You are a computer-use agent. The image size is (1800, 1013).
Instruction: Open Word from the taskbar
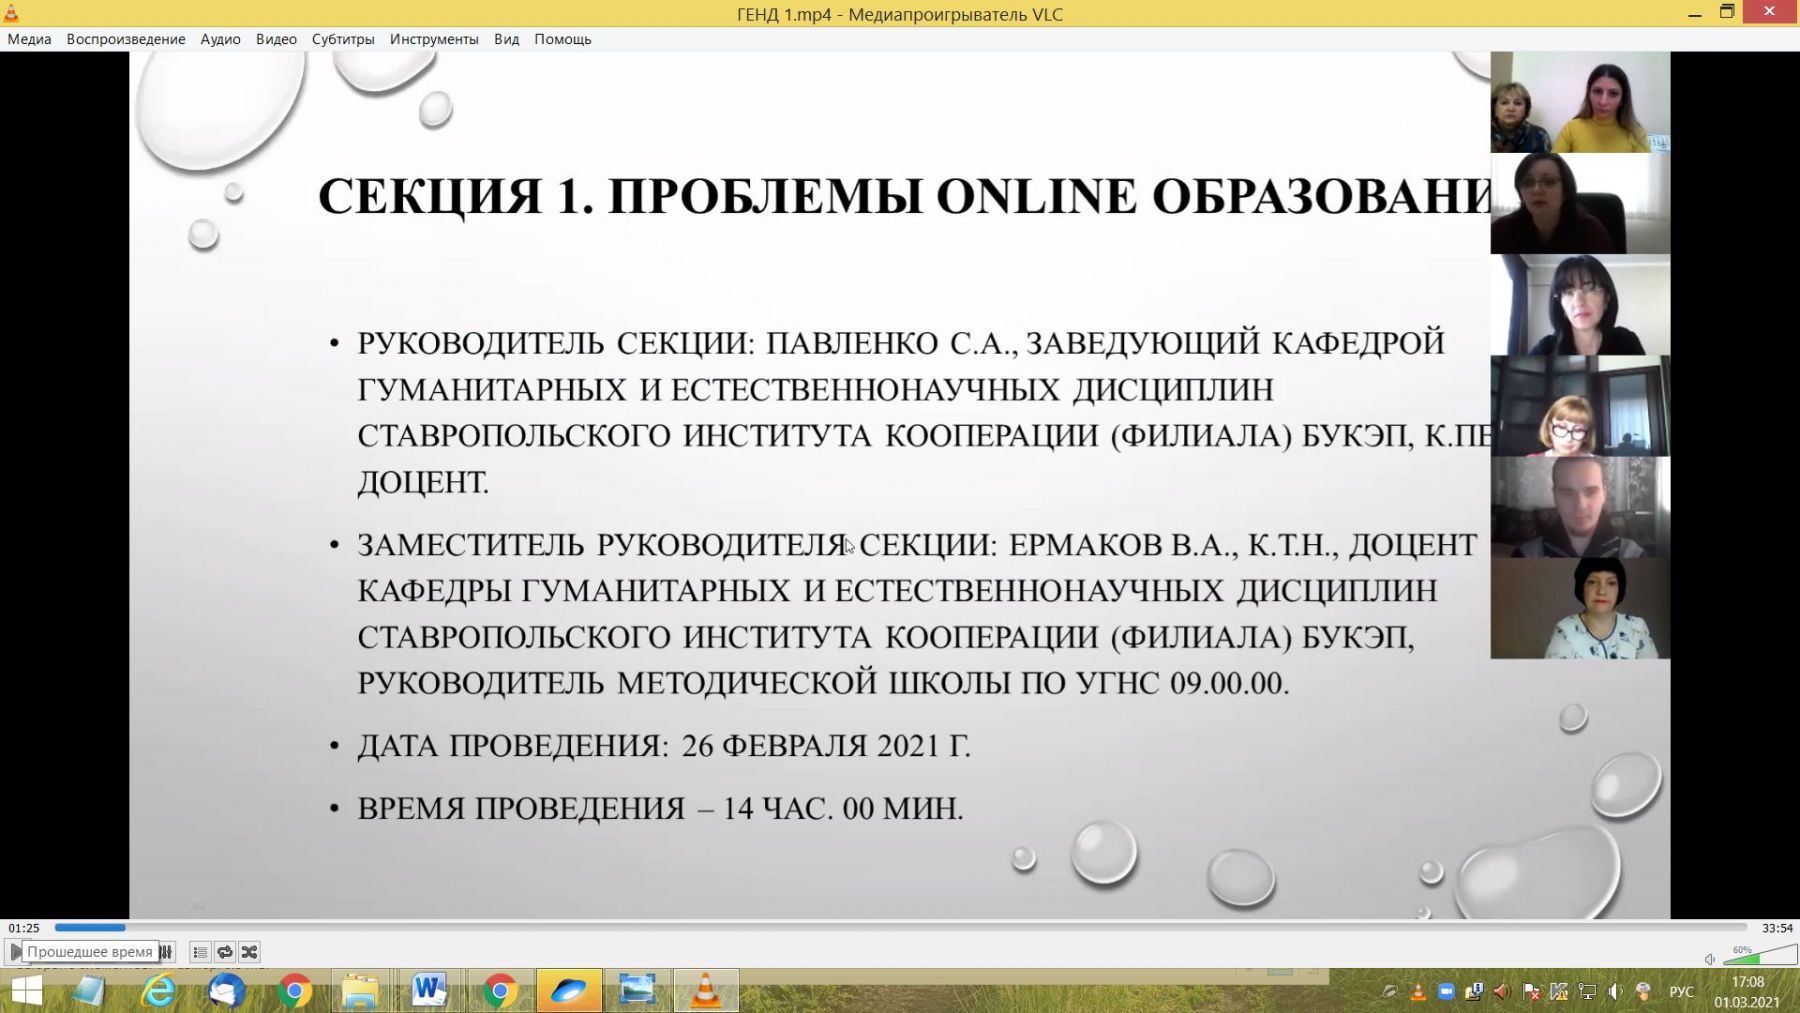tap(429, 991)
